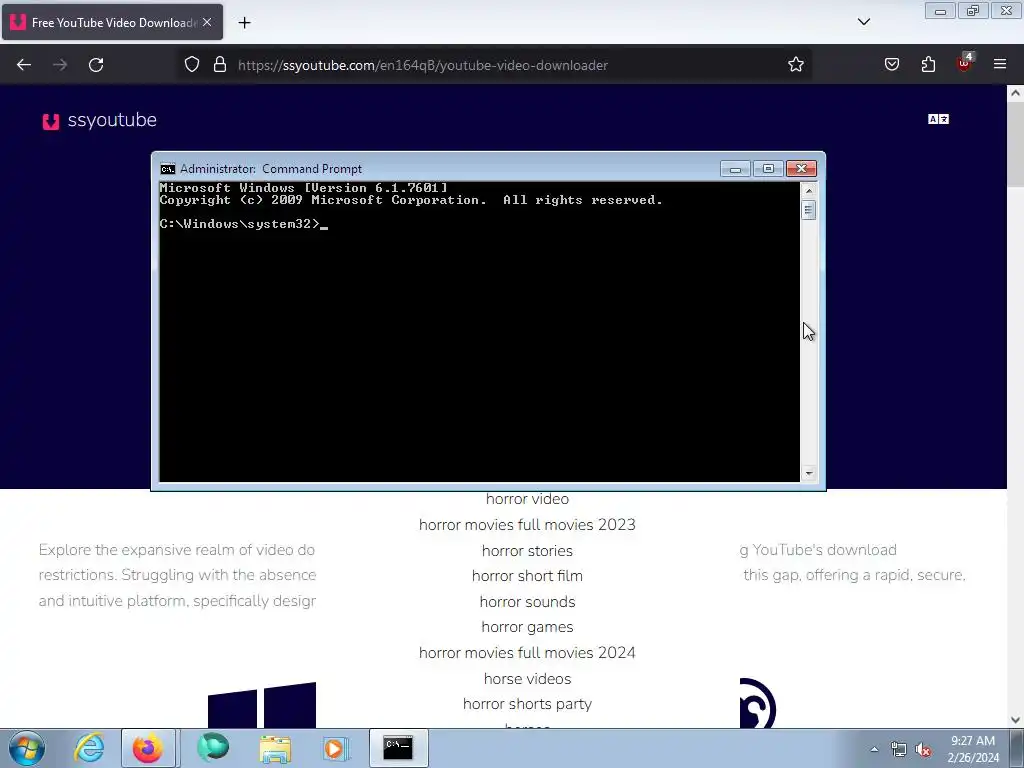Open a new Firefox tab
Viewport: 1024px width, 768px height.
click(244, 23)
